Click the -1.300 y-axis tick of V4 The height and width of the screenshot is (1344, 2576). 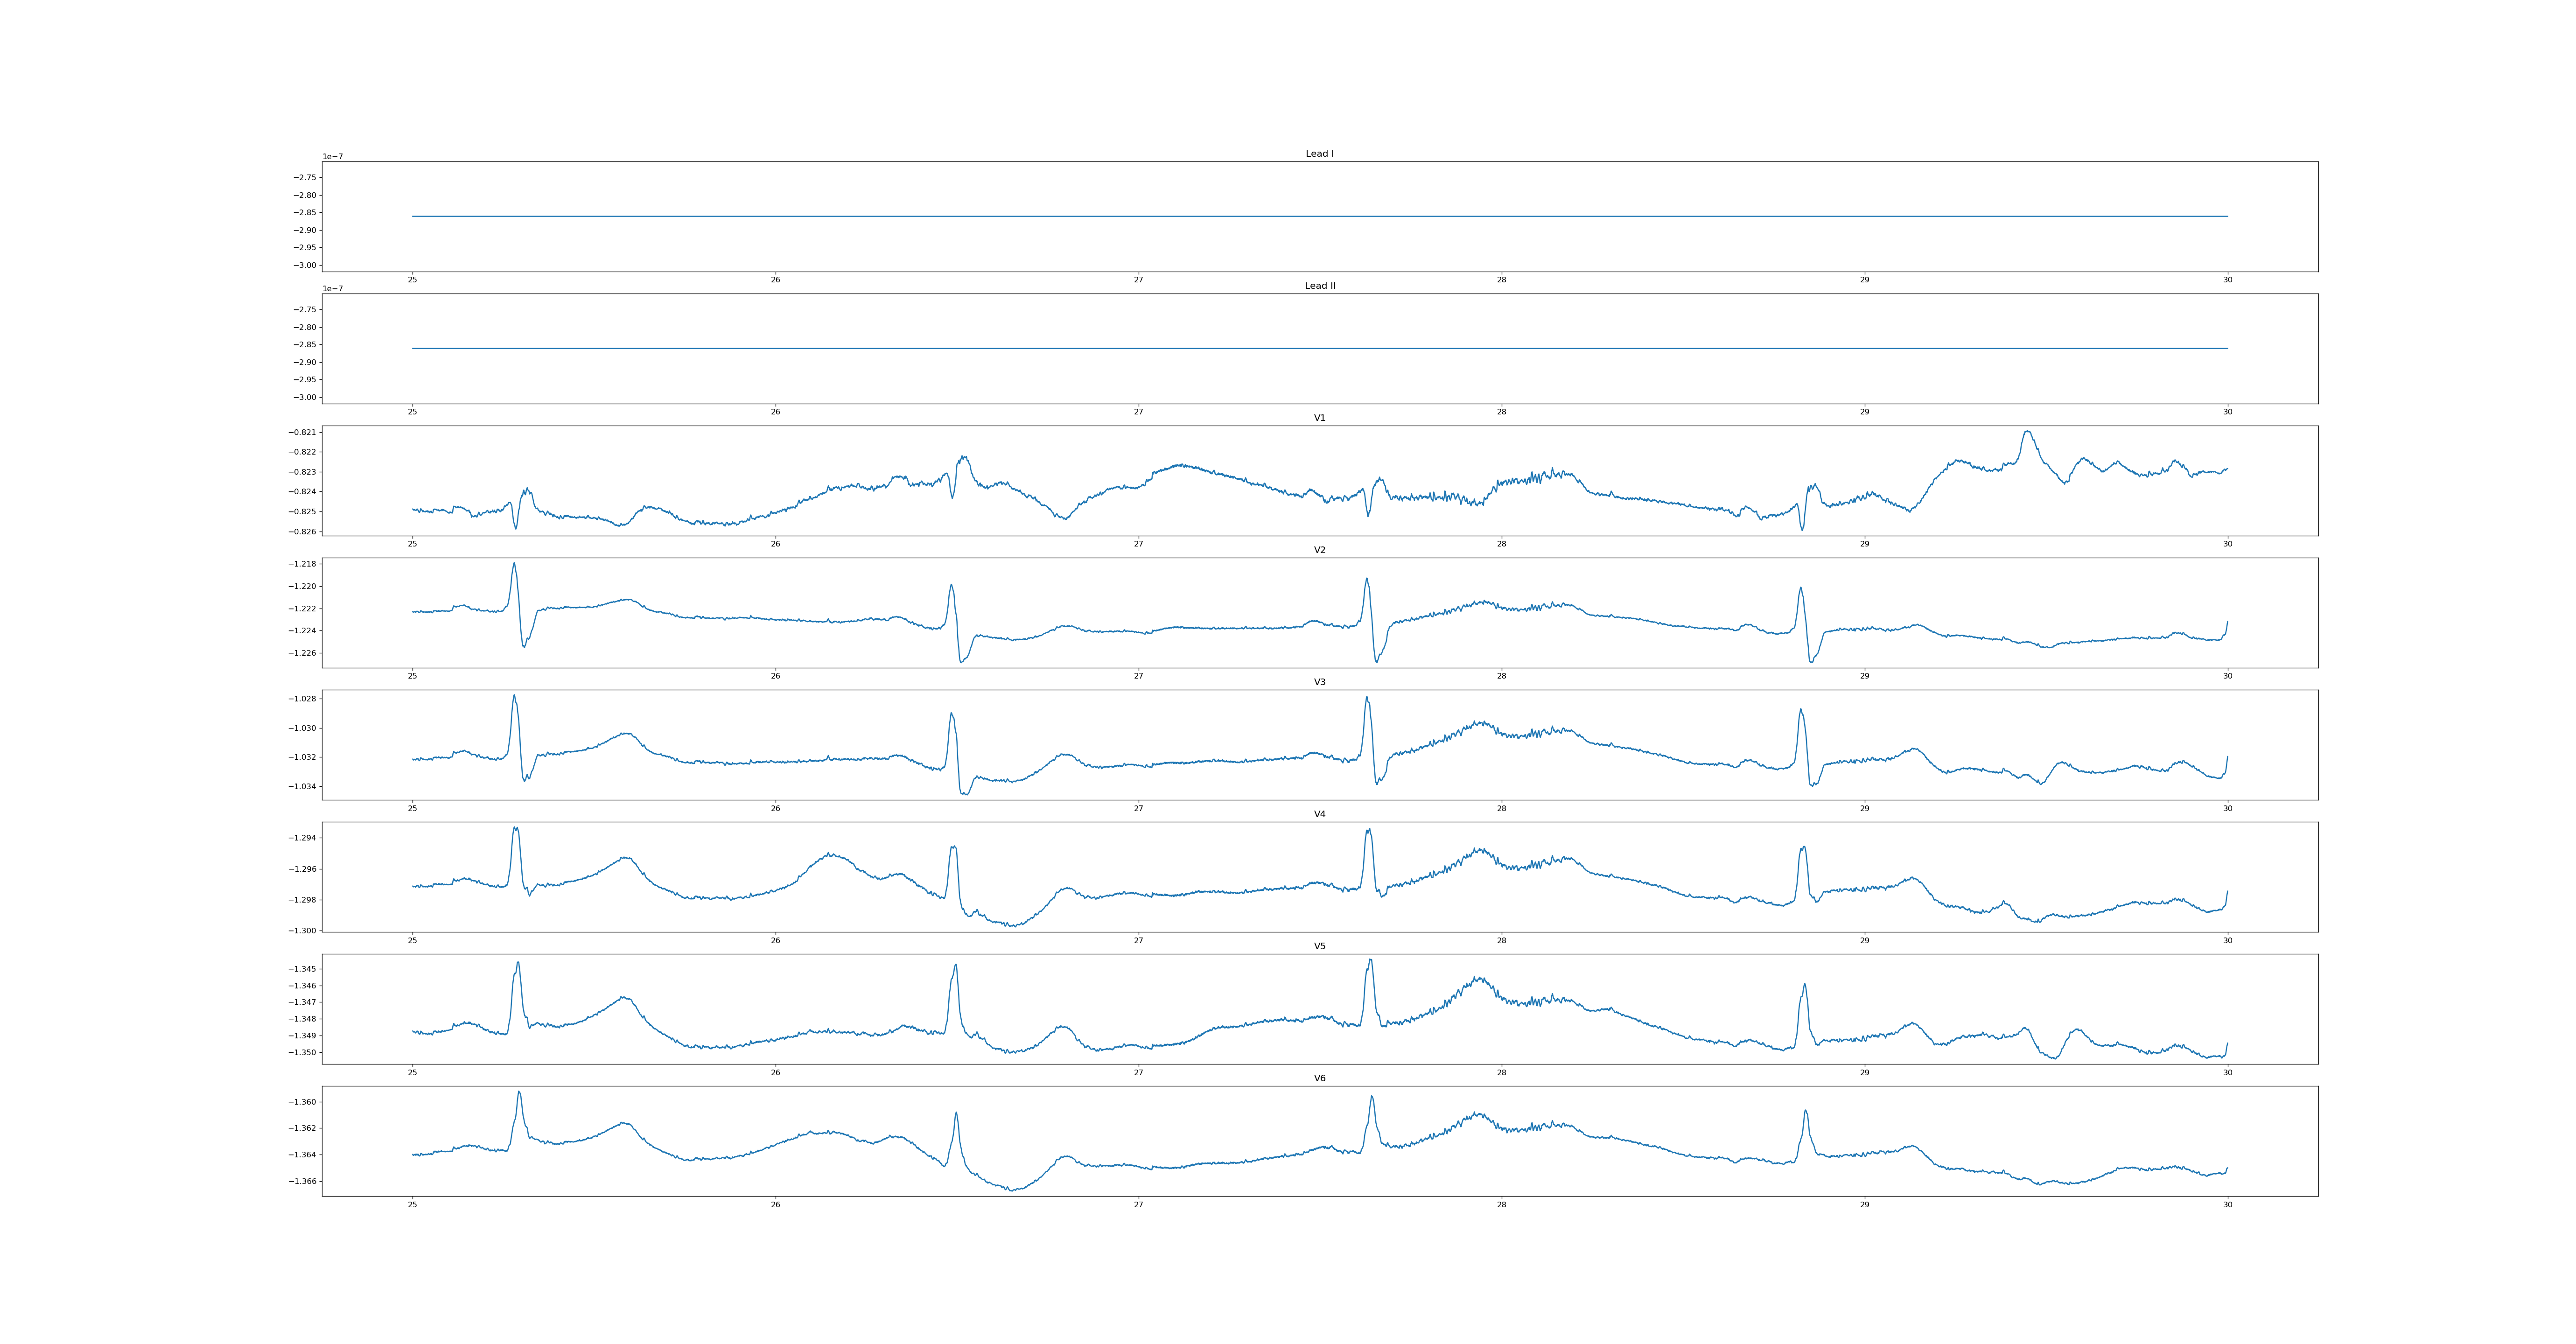pos(302,931)
